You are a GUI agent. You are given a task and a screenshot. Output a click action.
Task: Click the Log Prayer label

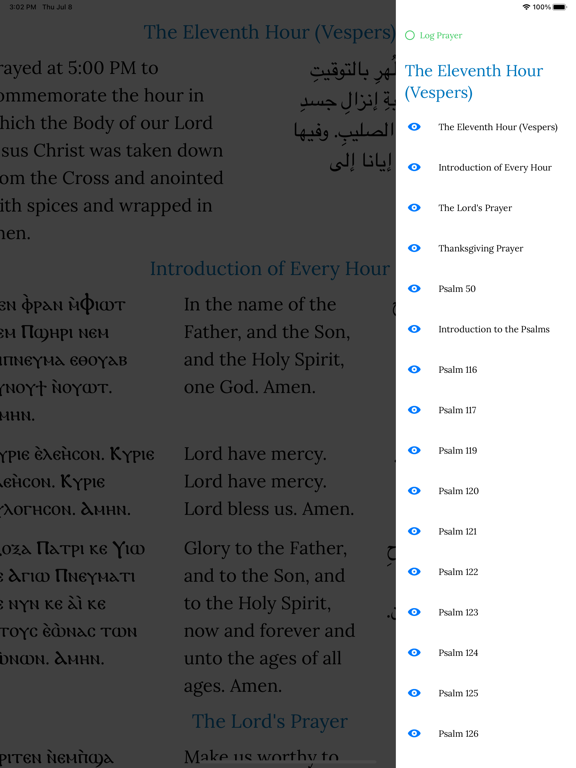[441, 36]
